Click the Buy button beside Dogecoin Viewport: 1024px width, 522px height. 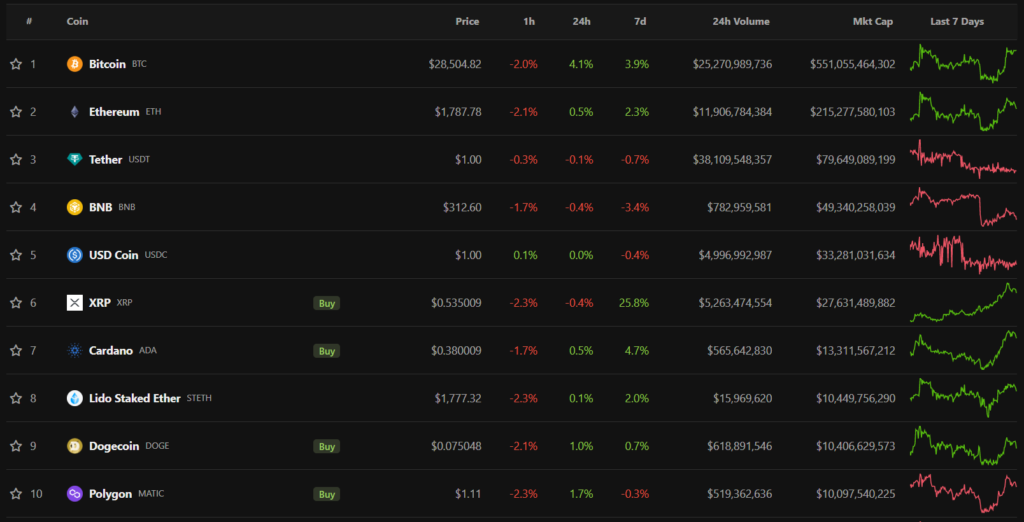[326, 446]
